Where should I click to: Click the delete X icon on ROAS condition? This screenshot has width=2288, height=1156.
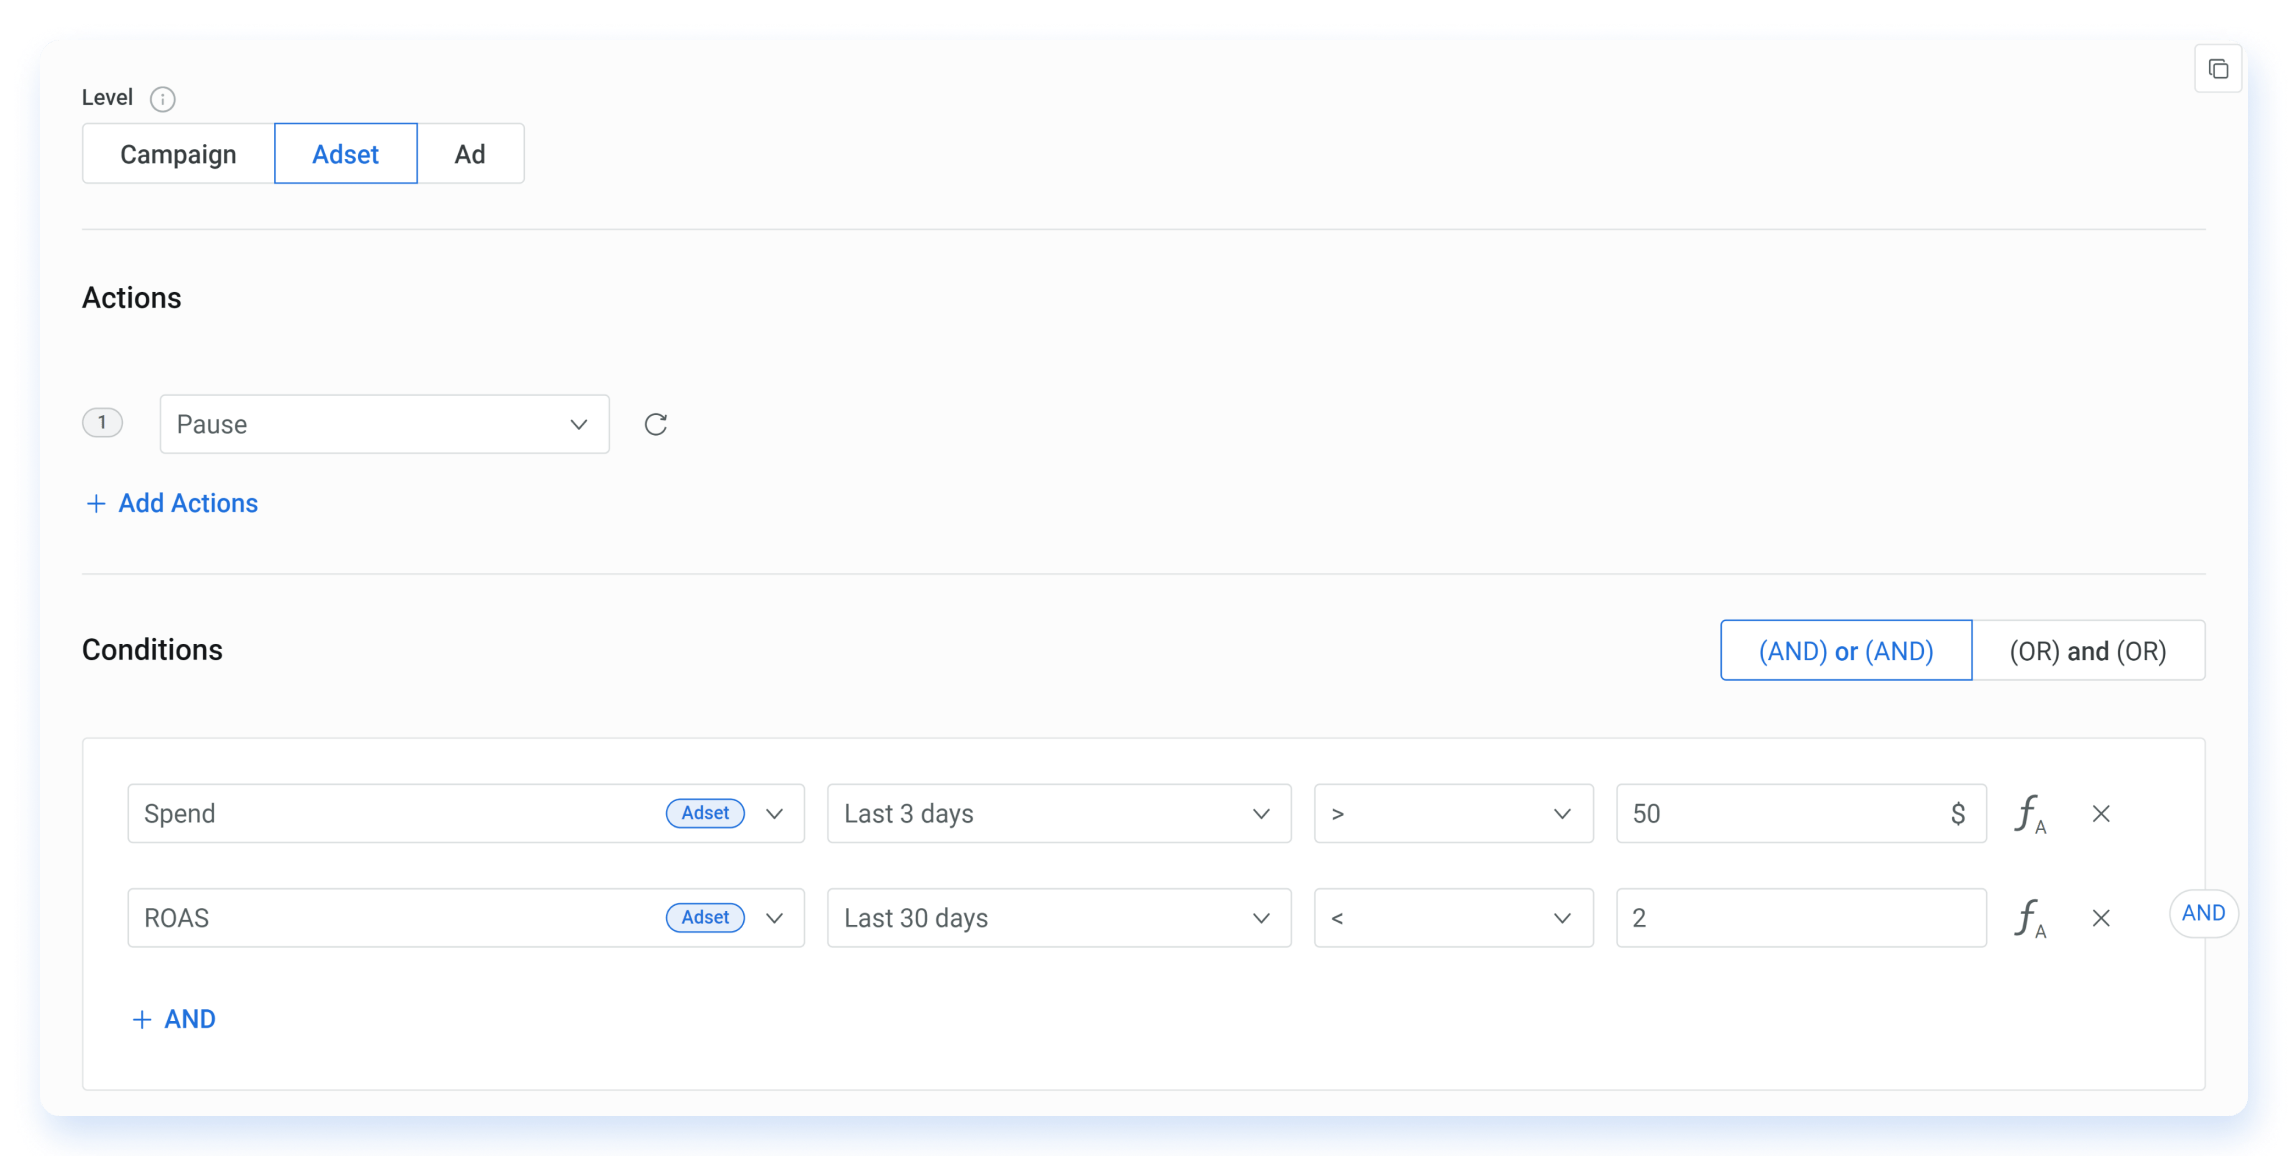pyautogui.click(x=2102, y=917)
